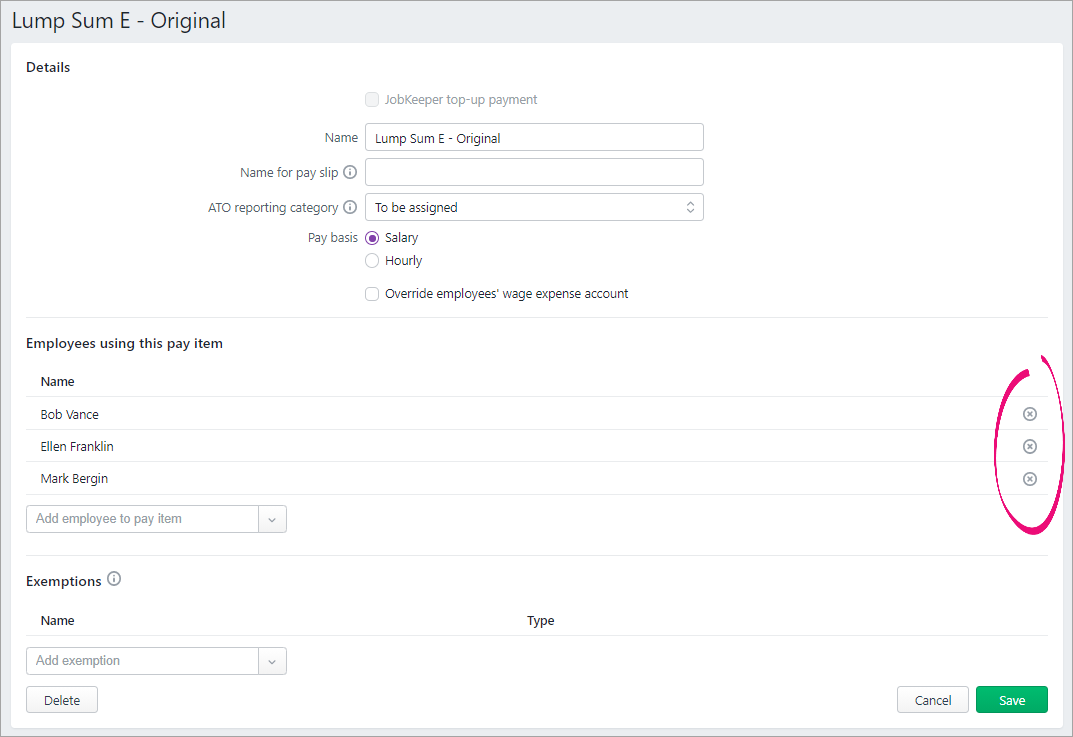
Task: Expand the Add exemption dropdown arrow
Action: pyautogui.click(x=272, y=661)
